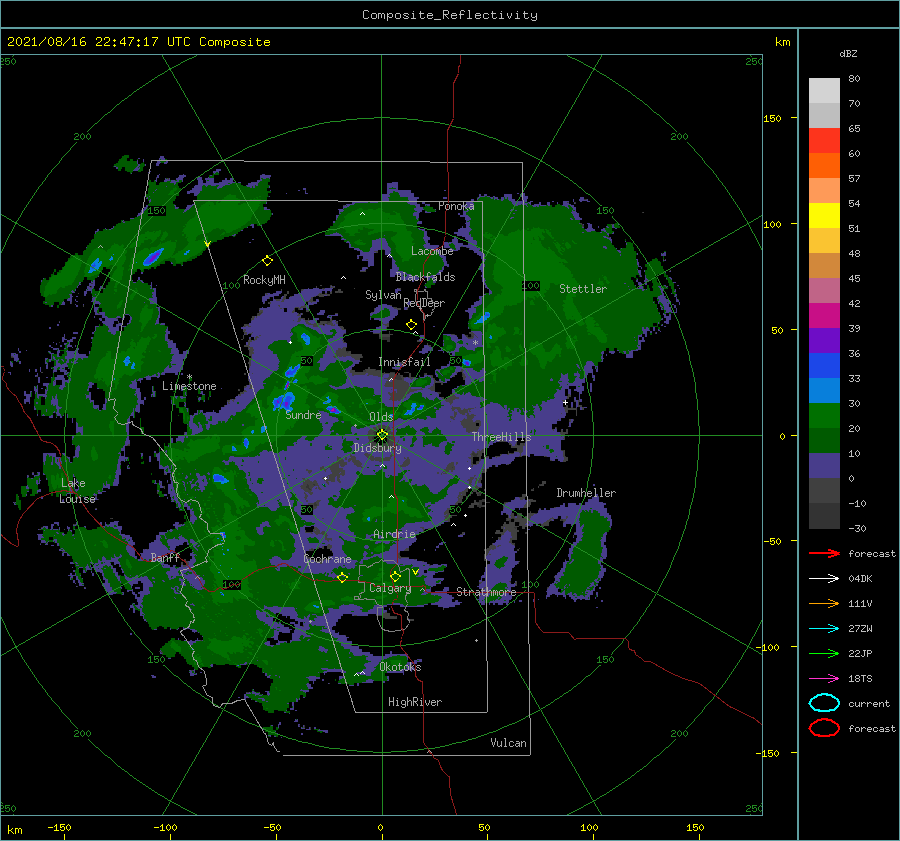
Task: Click the Lake Louise label
Action: (78, 491)
